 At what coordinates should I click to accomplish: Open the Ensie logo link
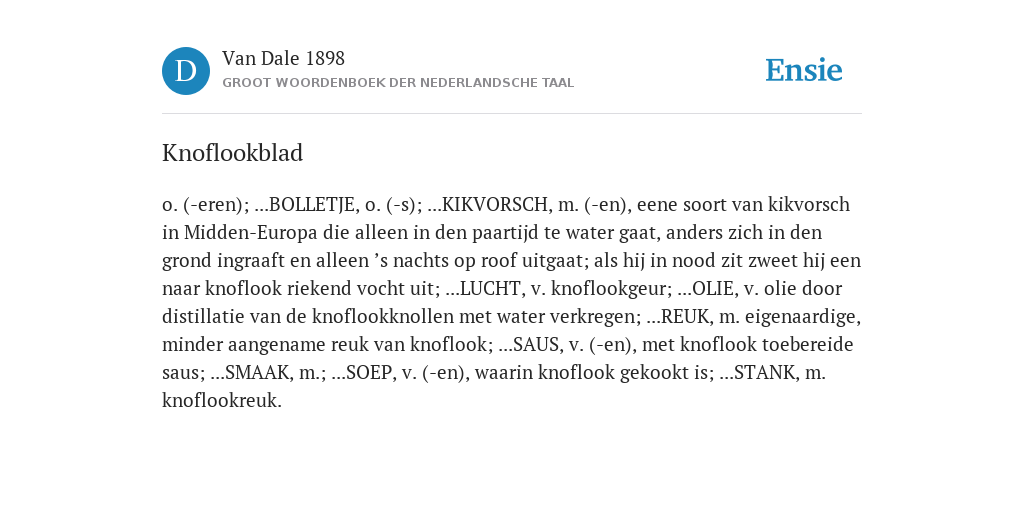coord(804,71)
